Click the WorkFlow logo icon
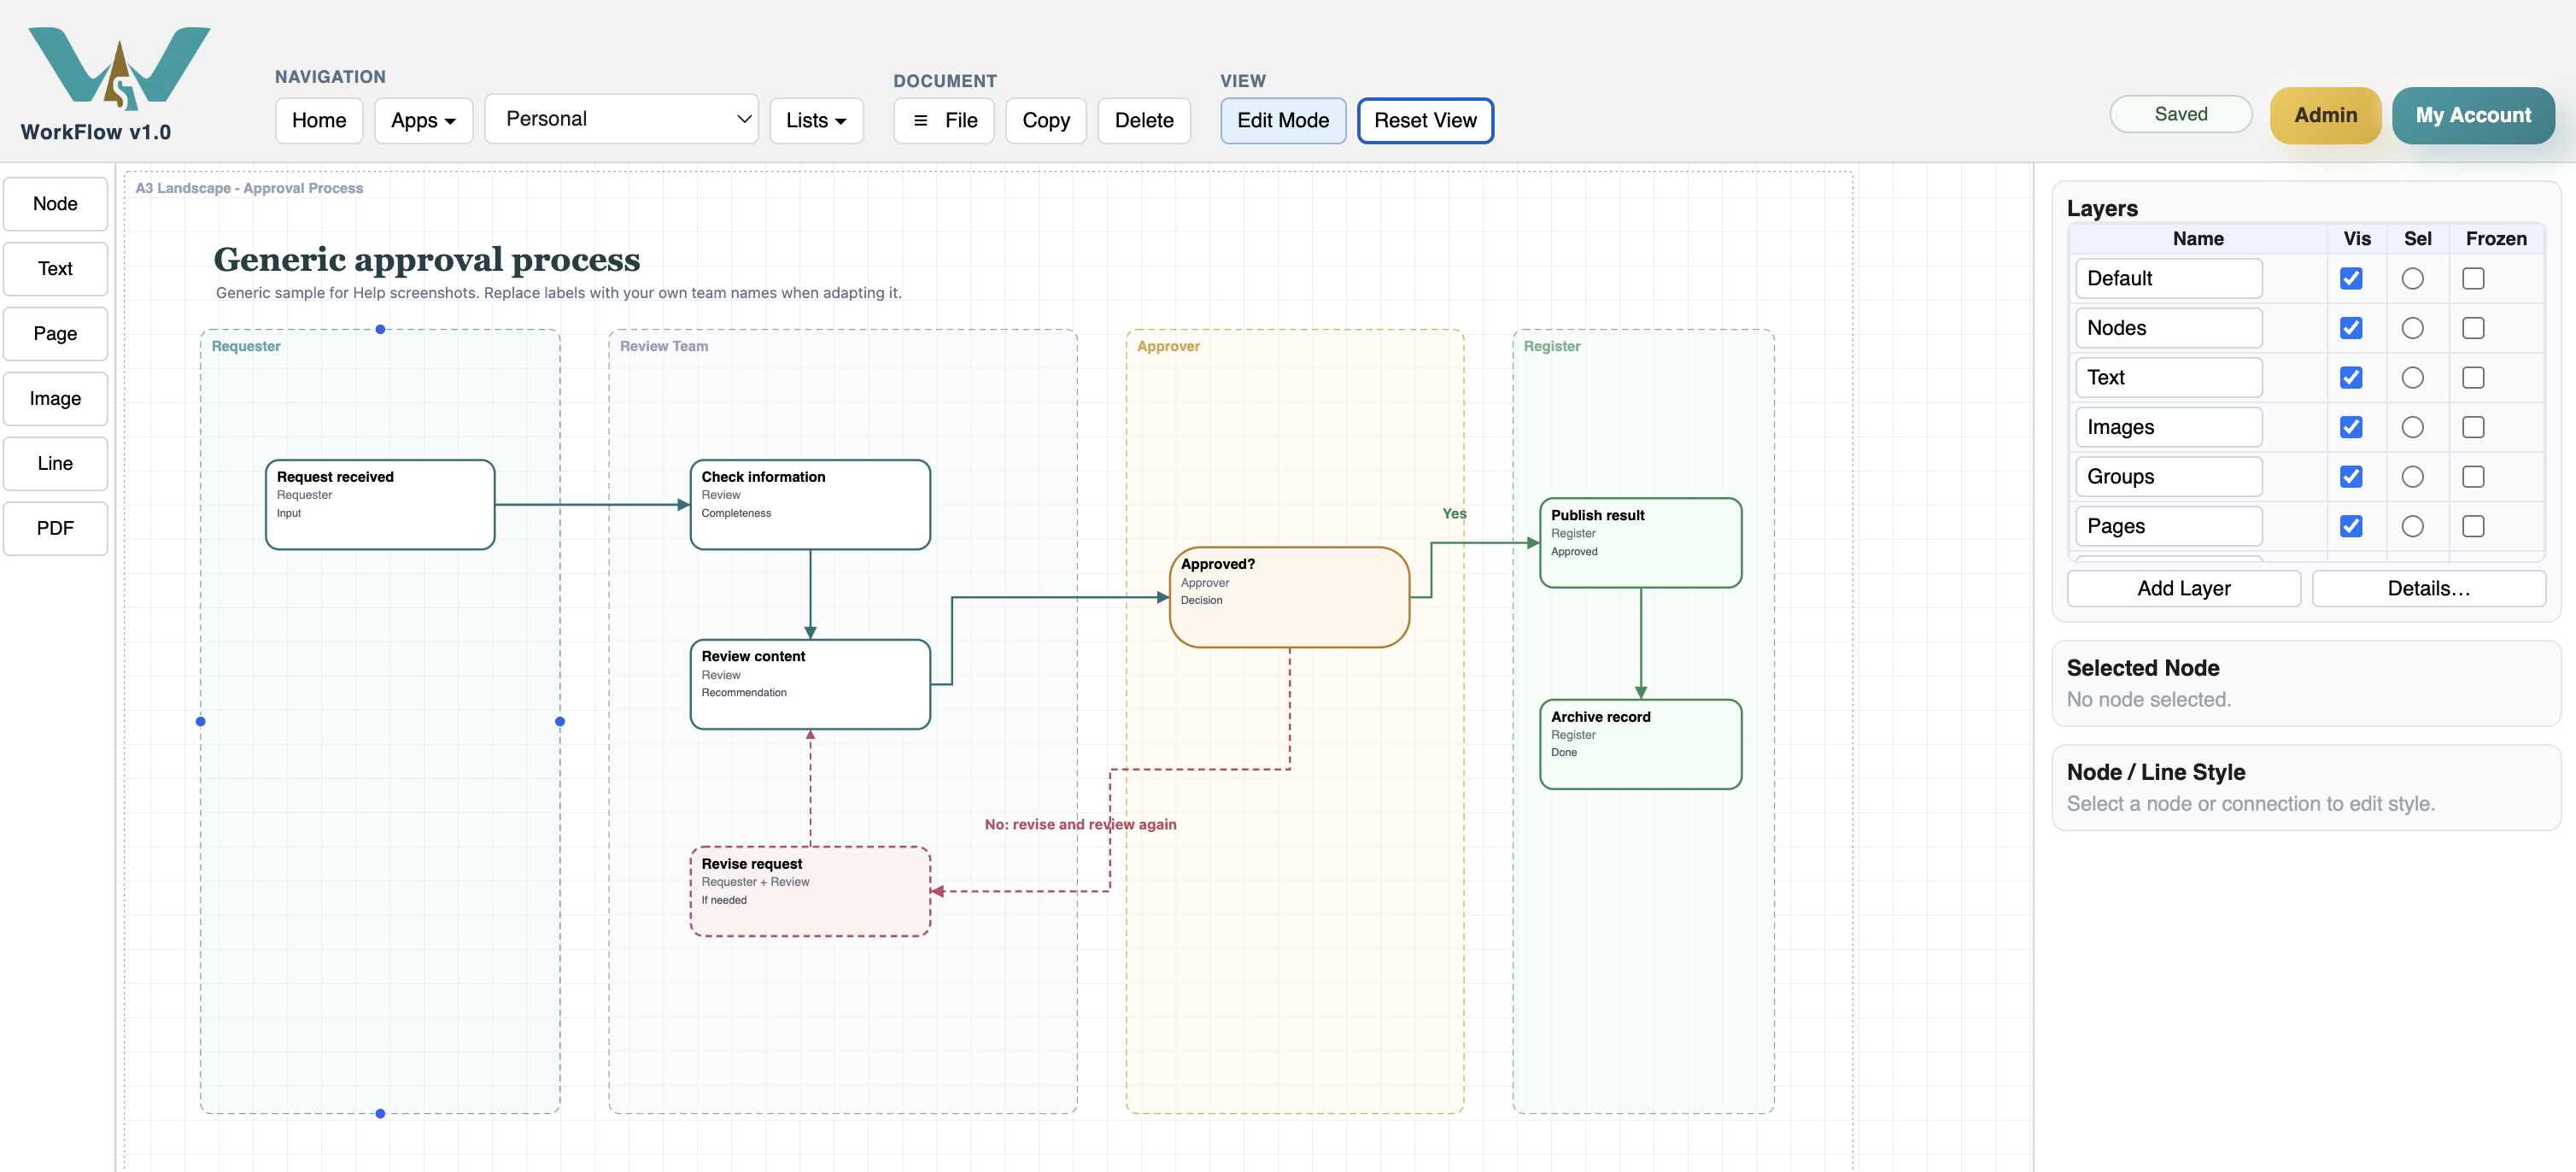 click(x=119, y=68)
